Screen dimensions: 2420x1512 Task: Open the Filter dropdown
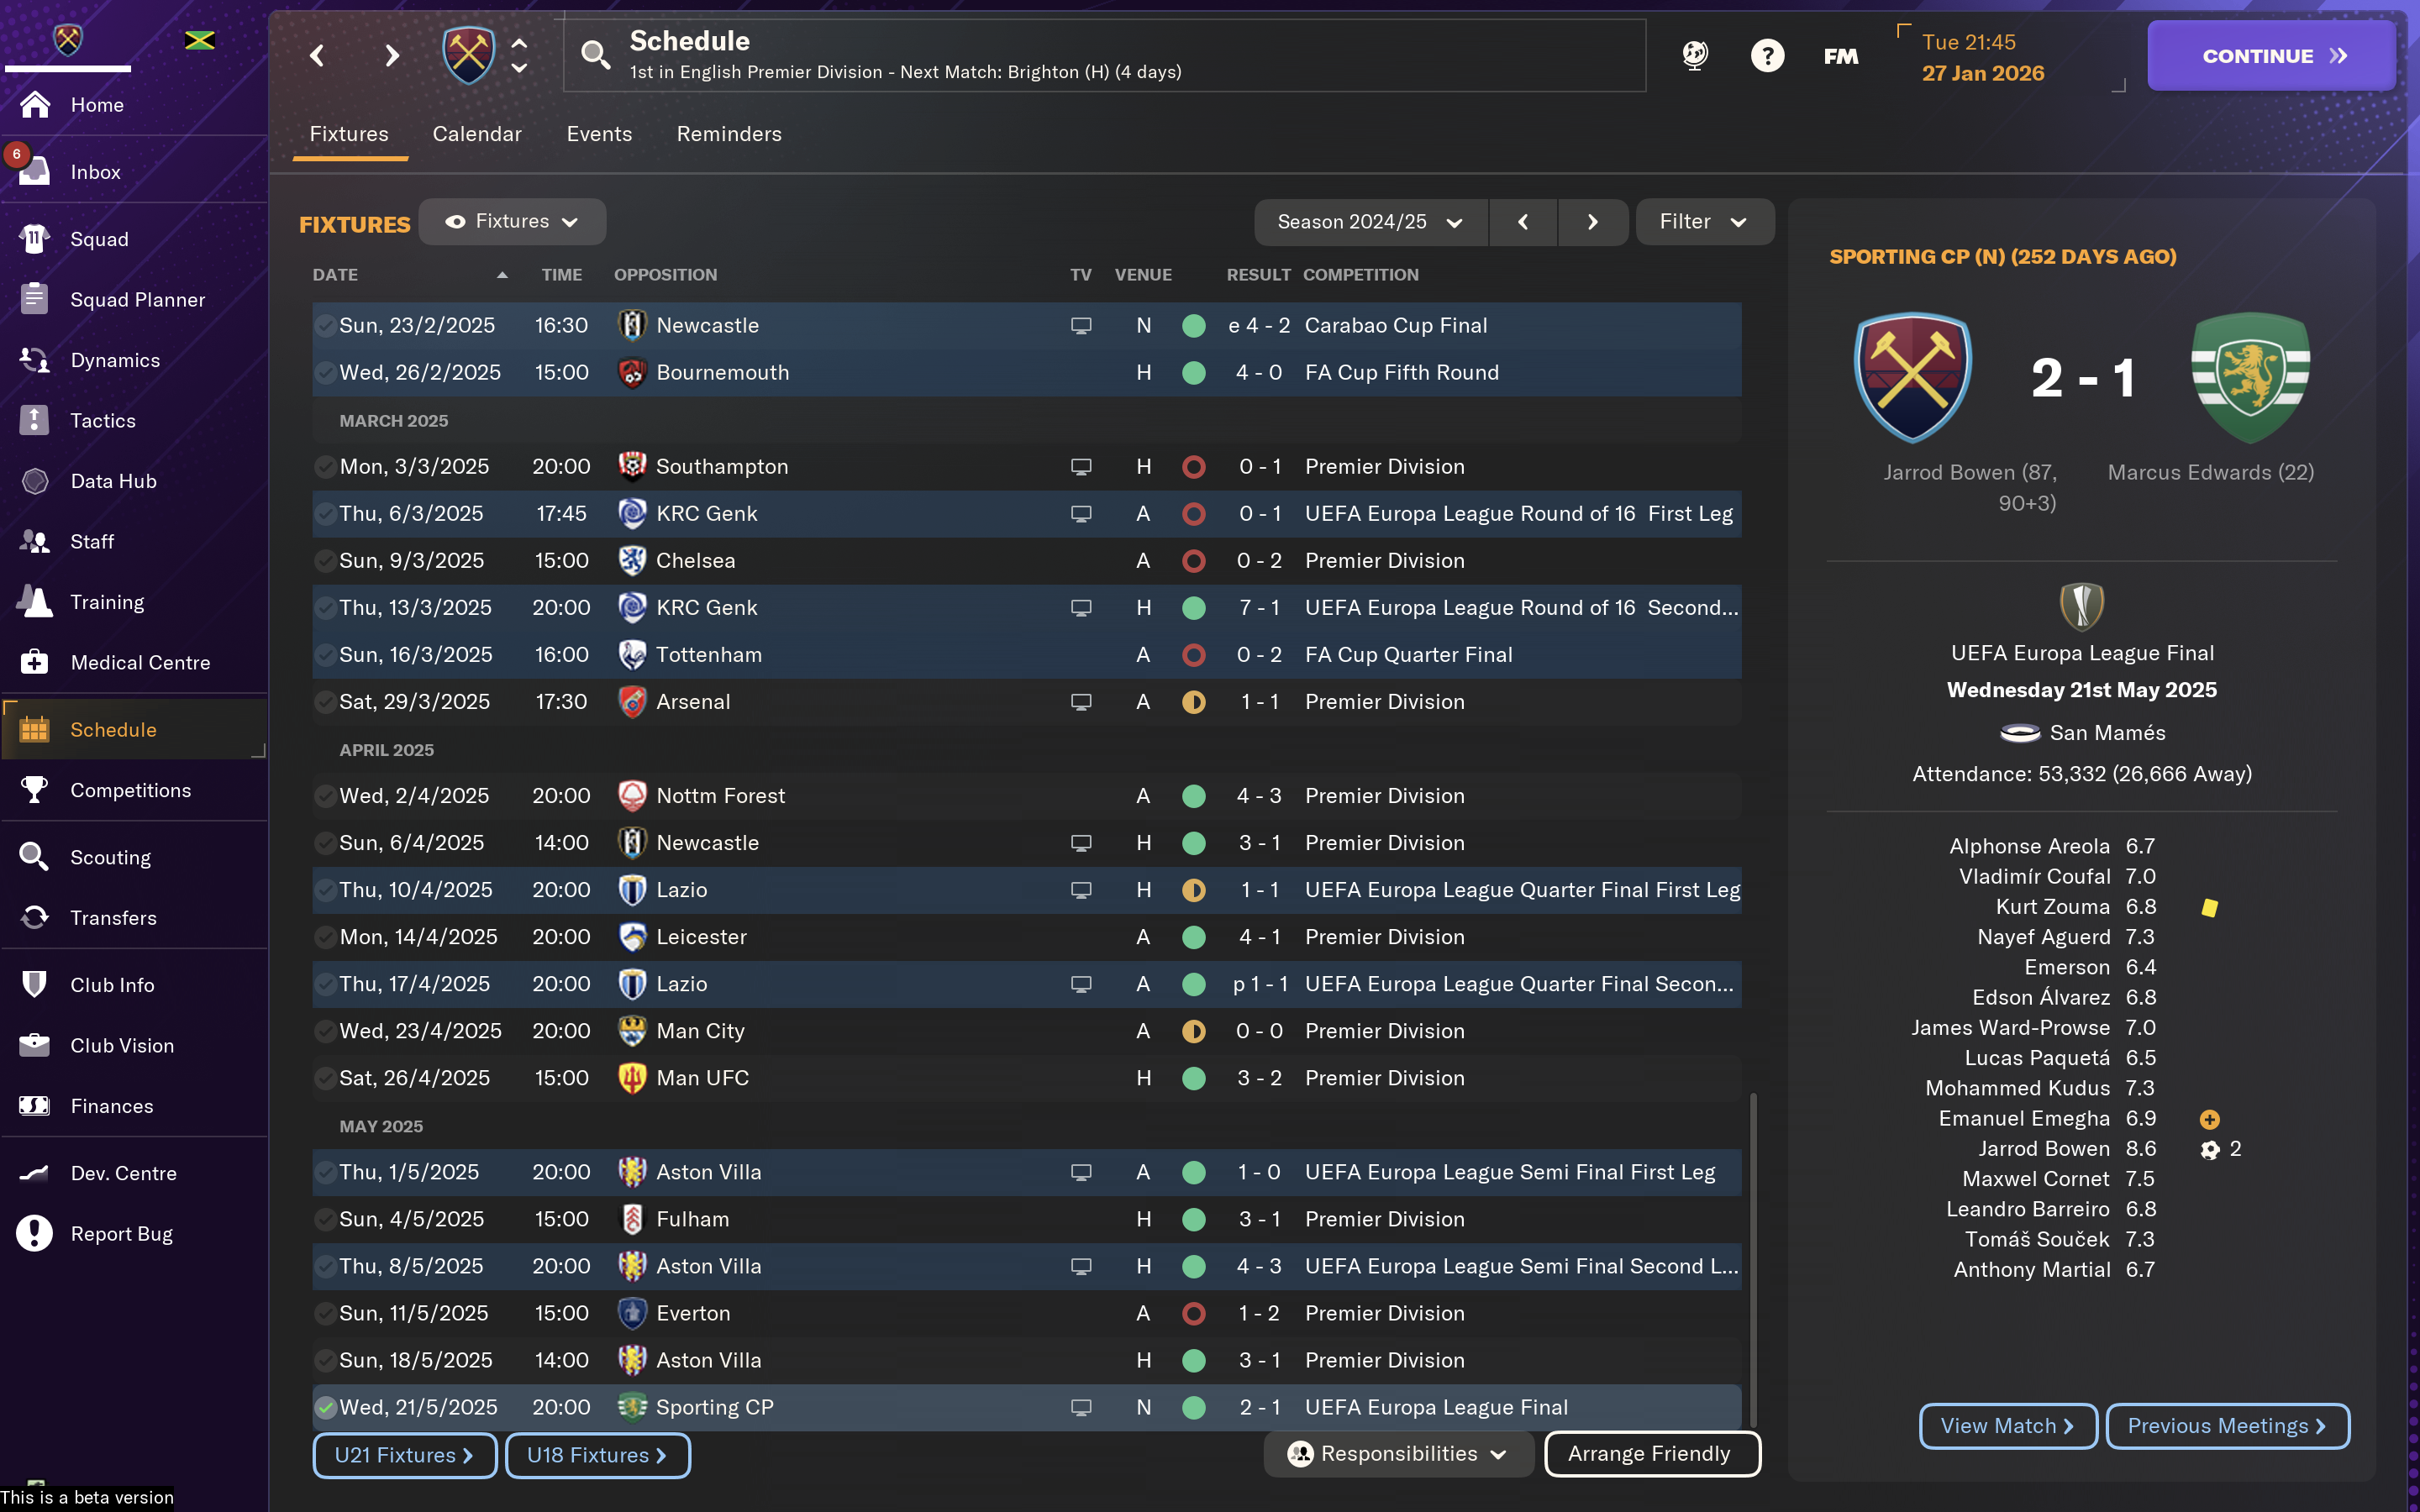[x=1703, y=222]
